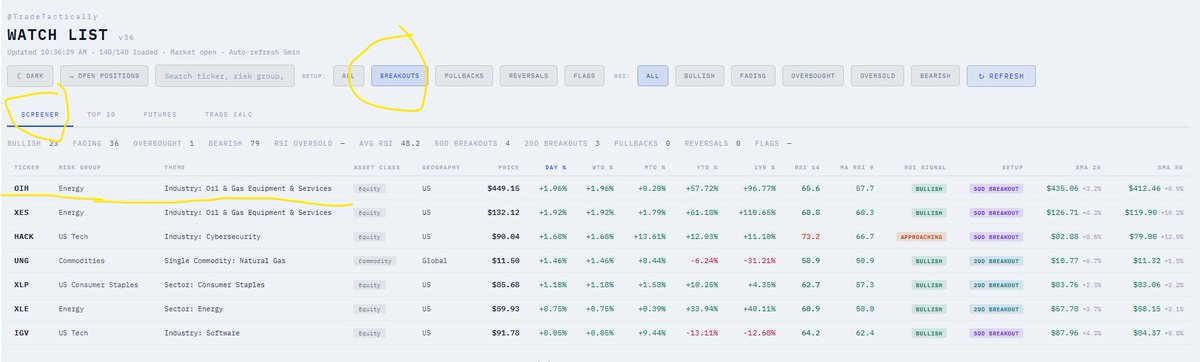Select the XES ticker
This screenshot has height=362, width=1200.
point(21,212)
